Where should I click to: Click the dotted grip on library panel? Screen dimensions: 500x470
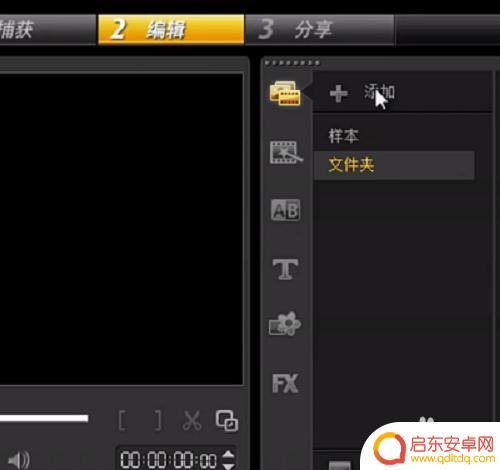(x=292, y=63)
